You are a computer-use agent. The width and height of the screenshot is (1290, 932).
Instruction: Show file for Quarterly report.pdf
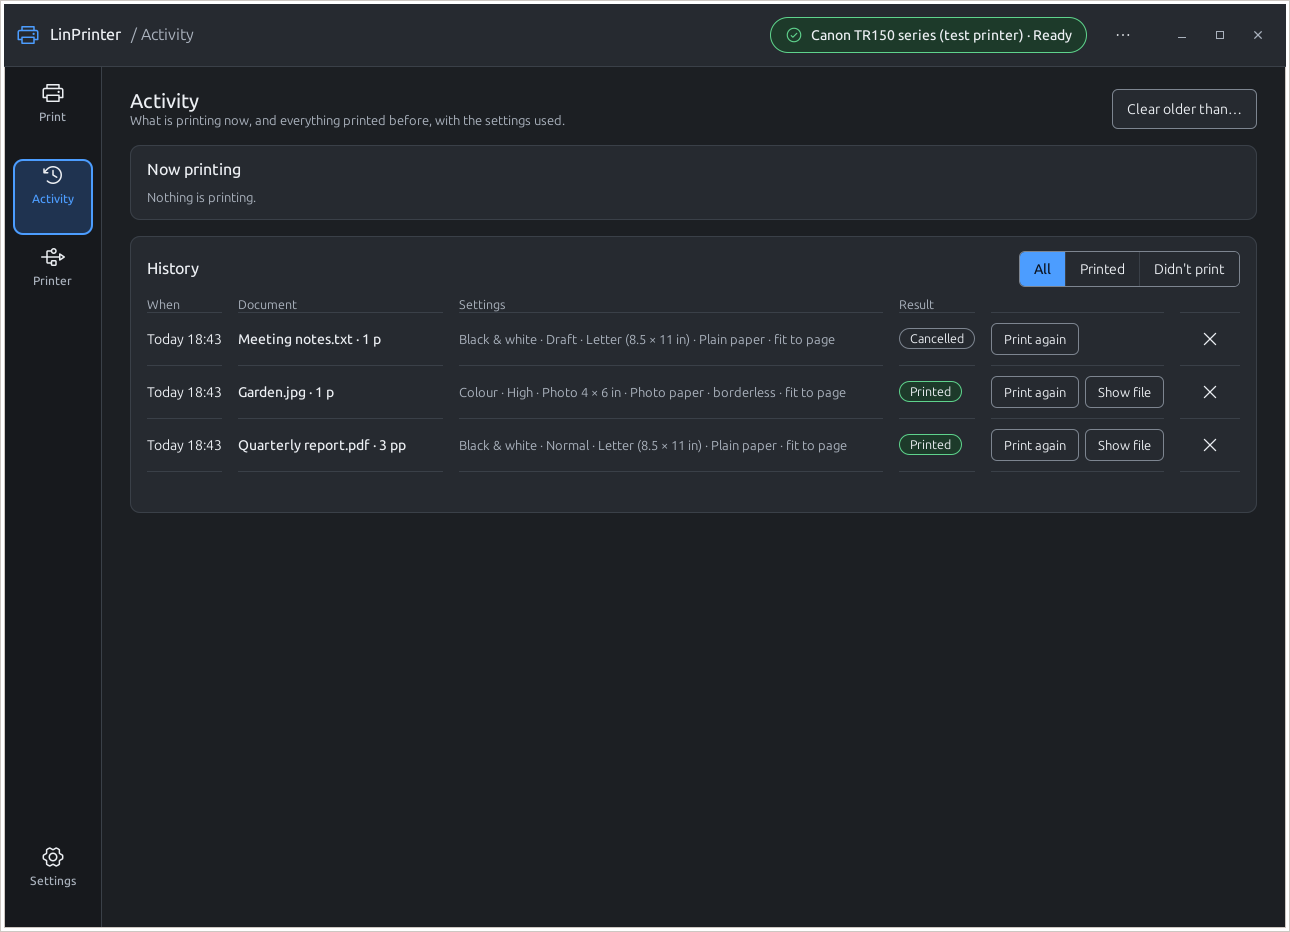(1124, 445)
